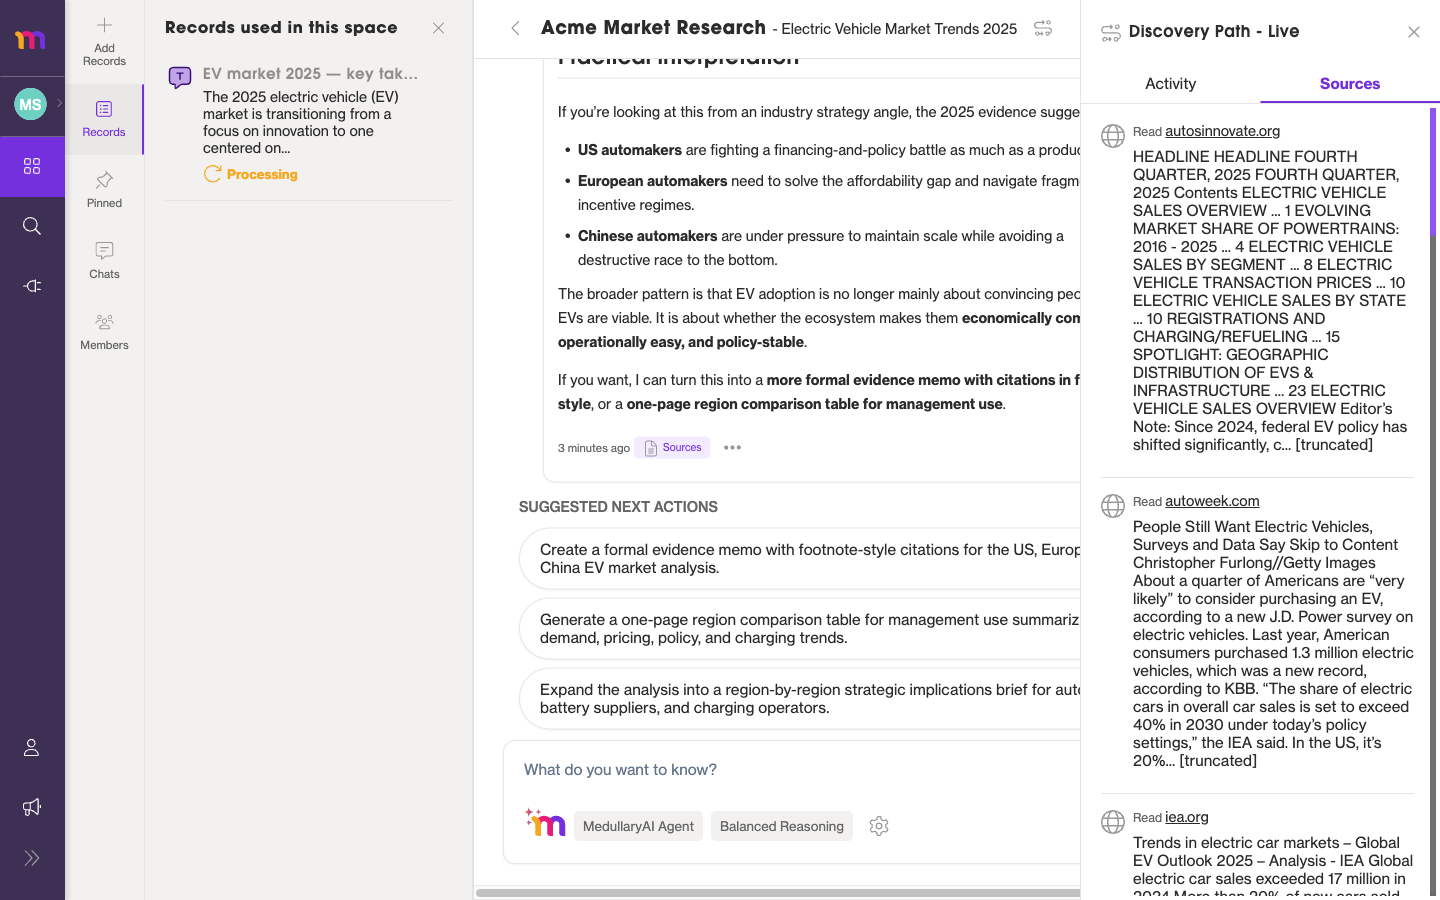Click the Medullar logo icon
This screenshot has width=1440, height=900.
tap(31, 39)
